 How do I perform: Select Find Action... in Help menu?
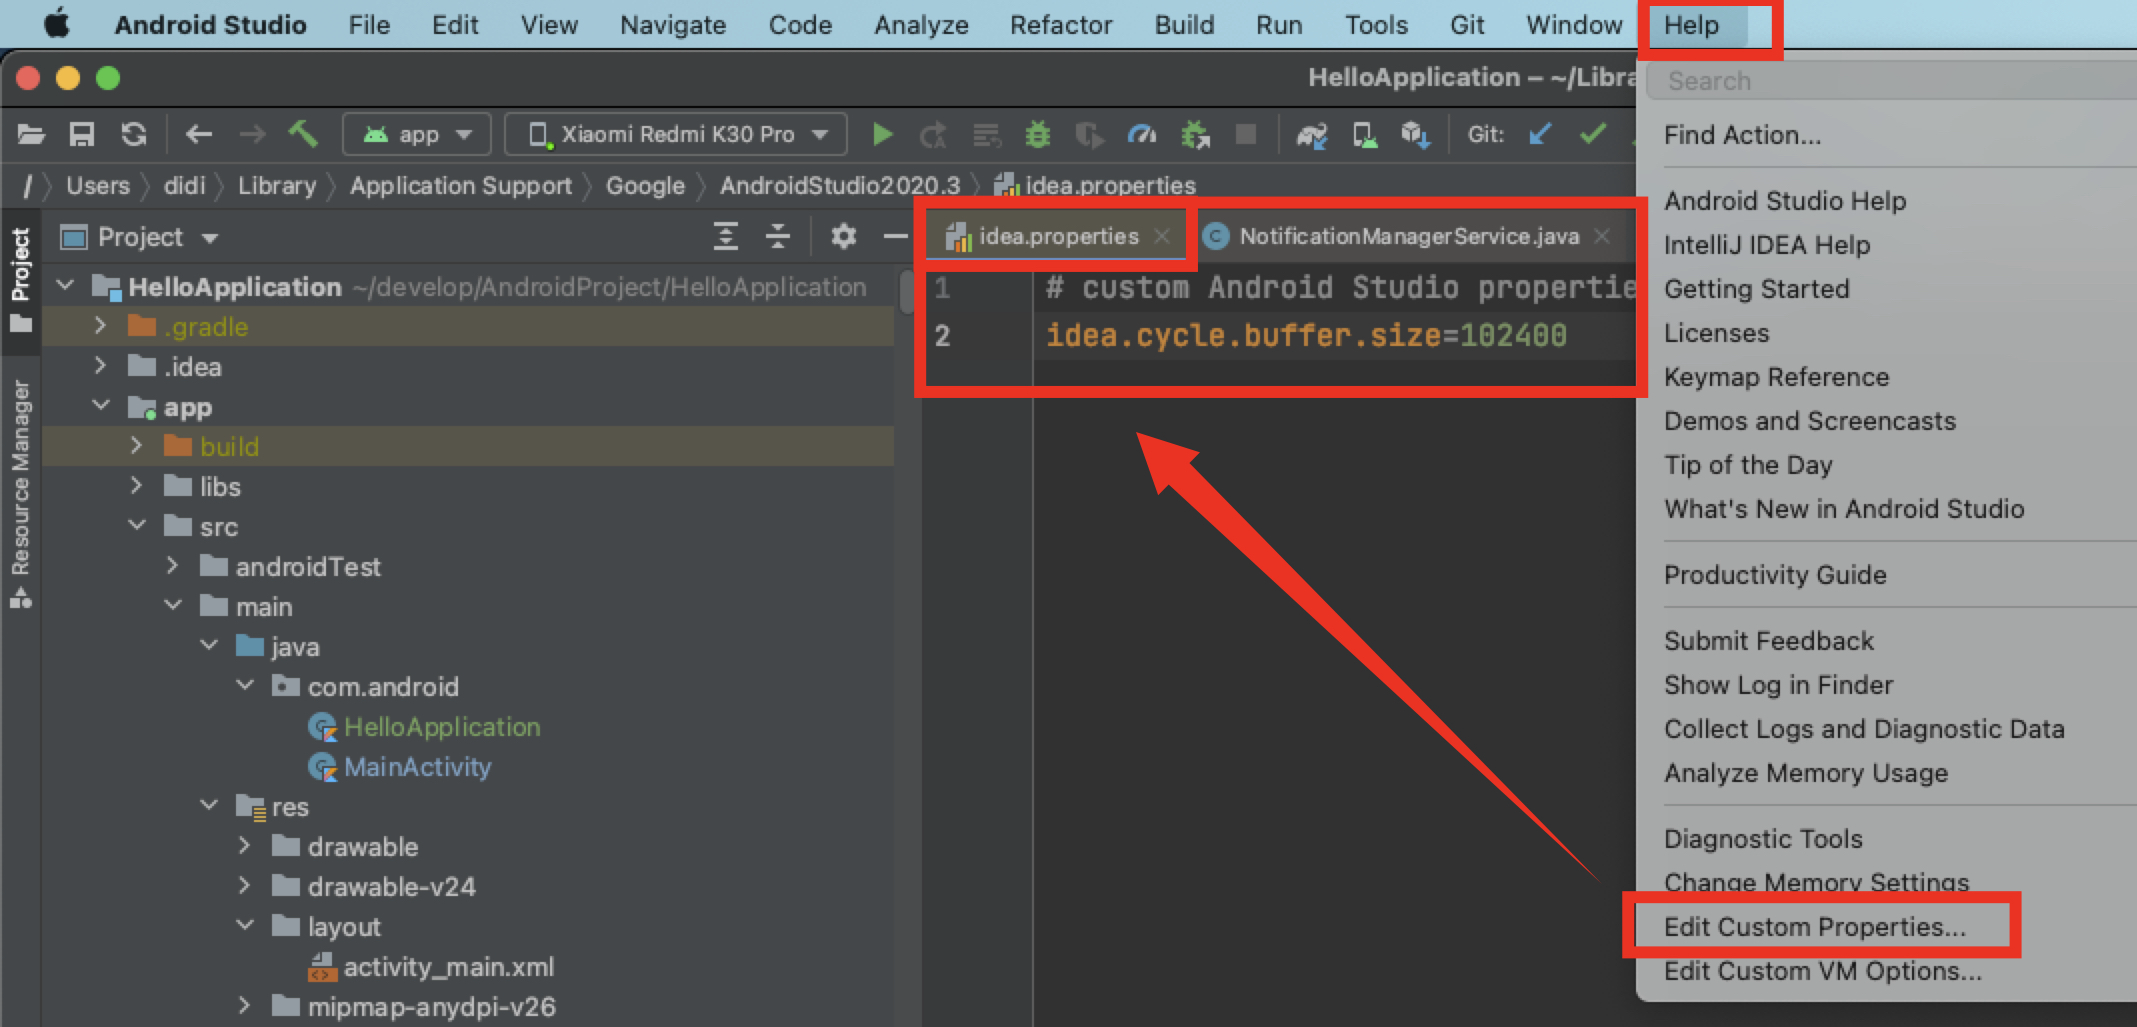[1742, 135]
